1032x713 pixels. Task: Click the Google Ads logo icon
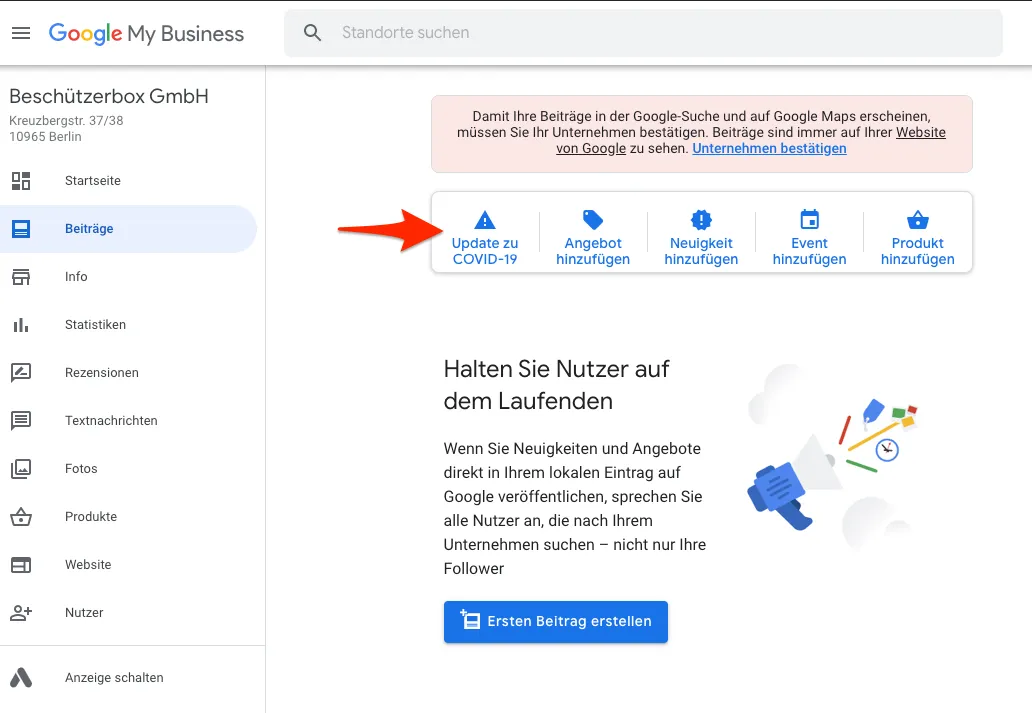pyautogui.click(x=21, y=678)
